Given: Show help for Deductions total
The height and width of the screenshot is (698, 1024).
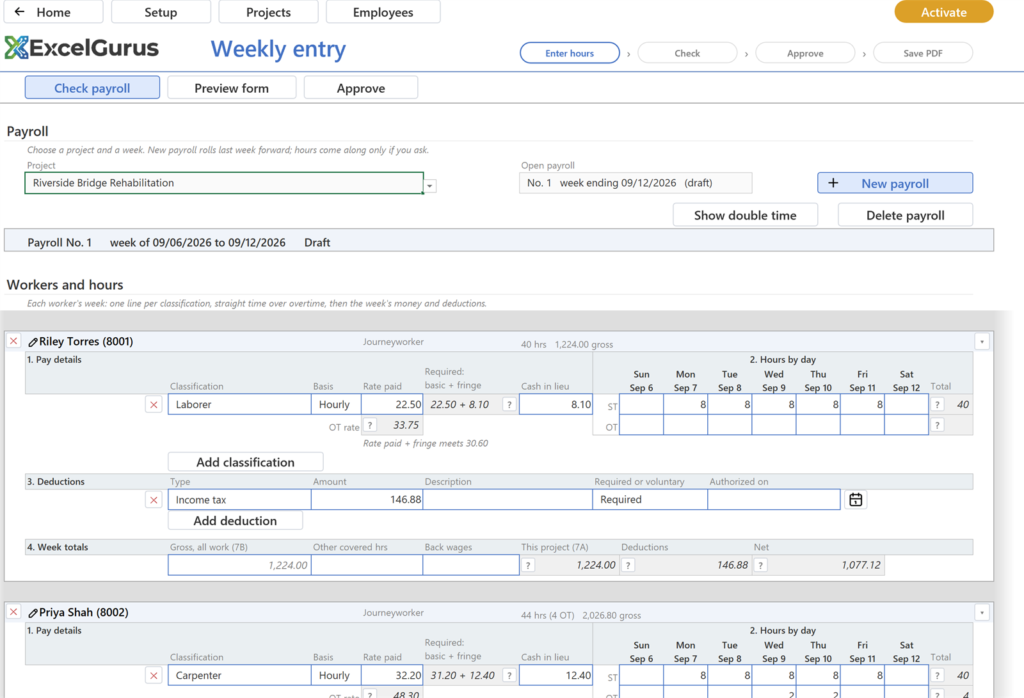Looking at the screenshot, I should tap(628, 565).
